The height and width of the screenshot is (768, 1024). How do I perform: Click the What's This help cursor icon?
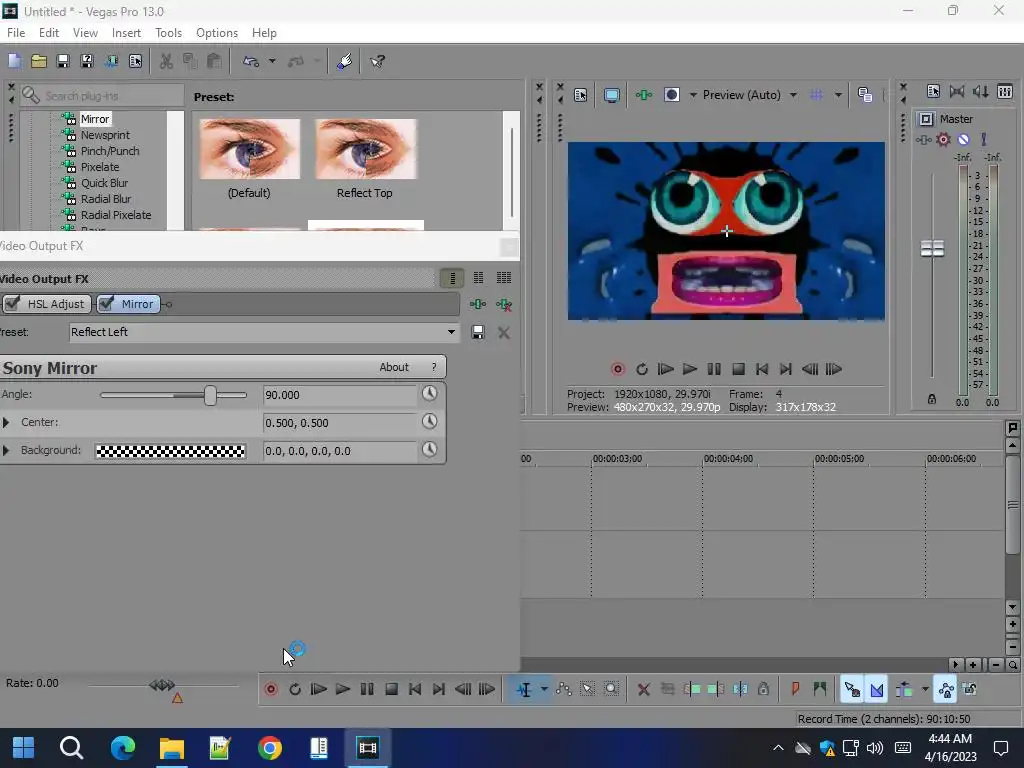(x=377, y=61)
